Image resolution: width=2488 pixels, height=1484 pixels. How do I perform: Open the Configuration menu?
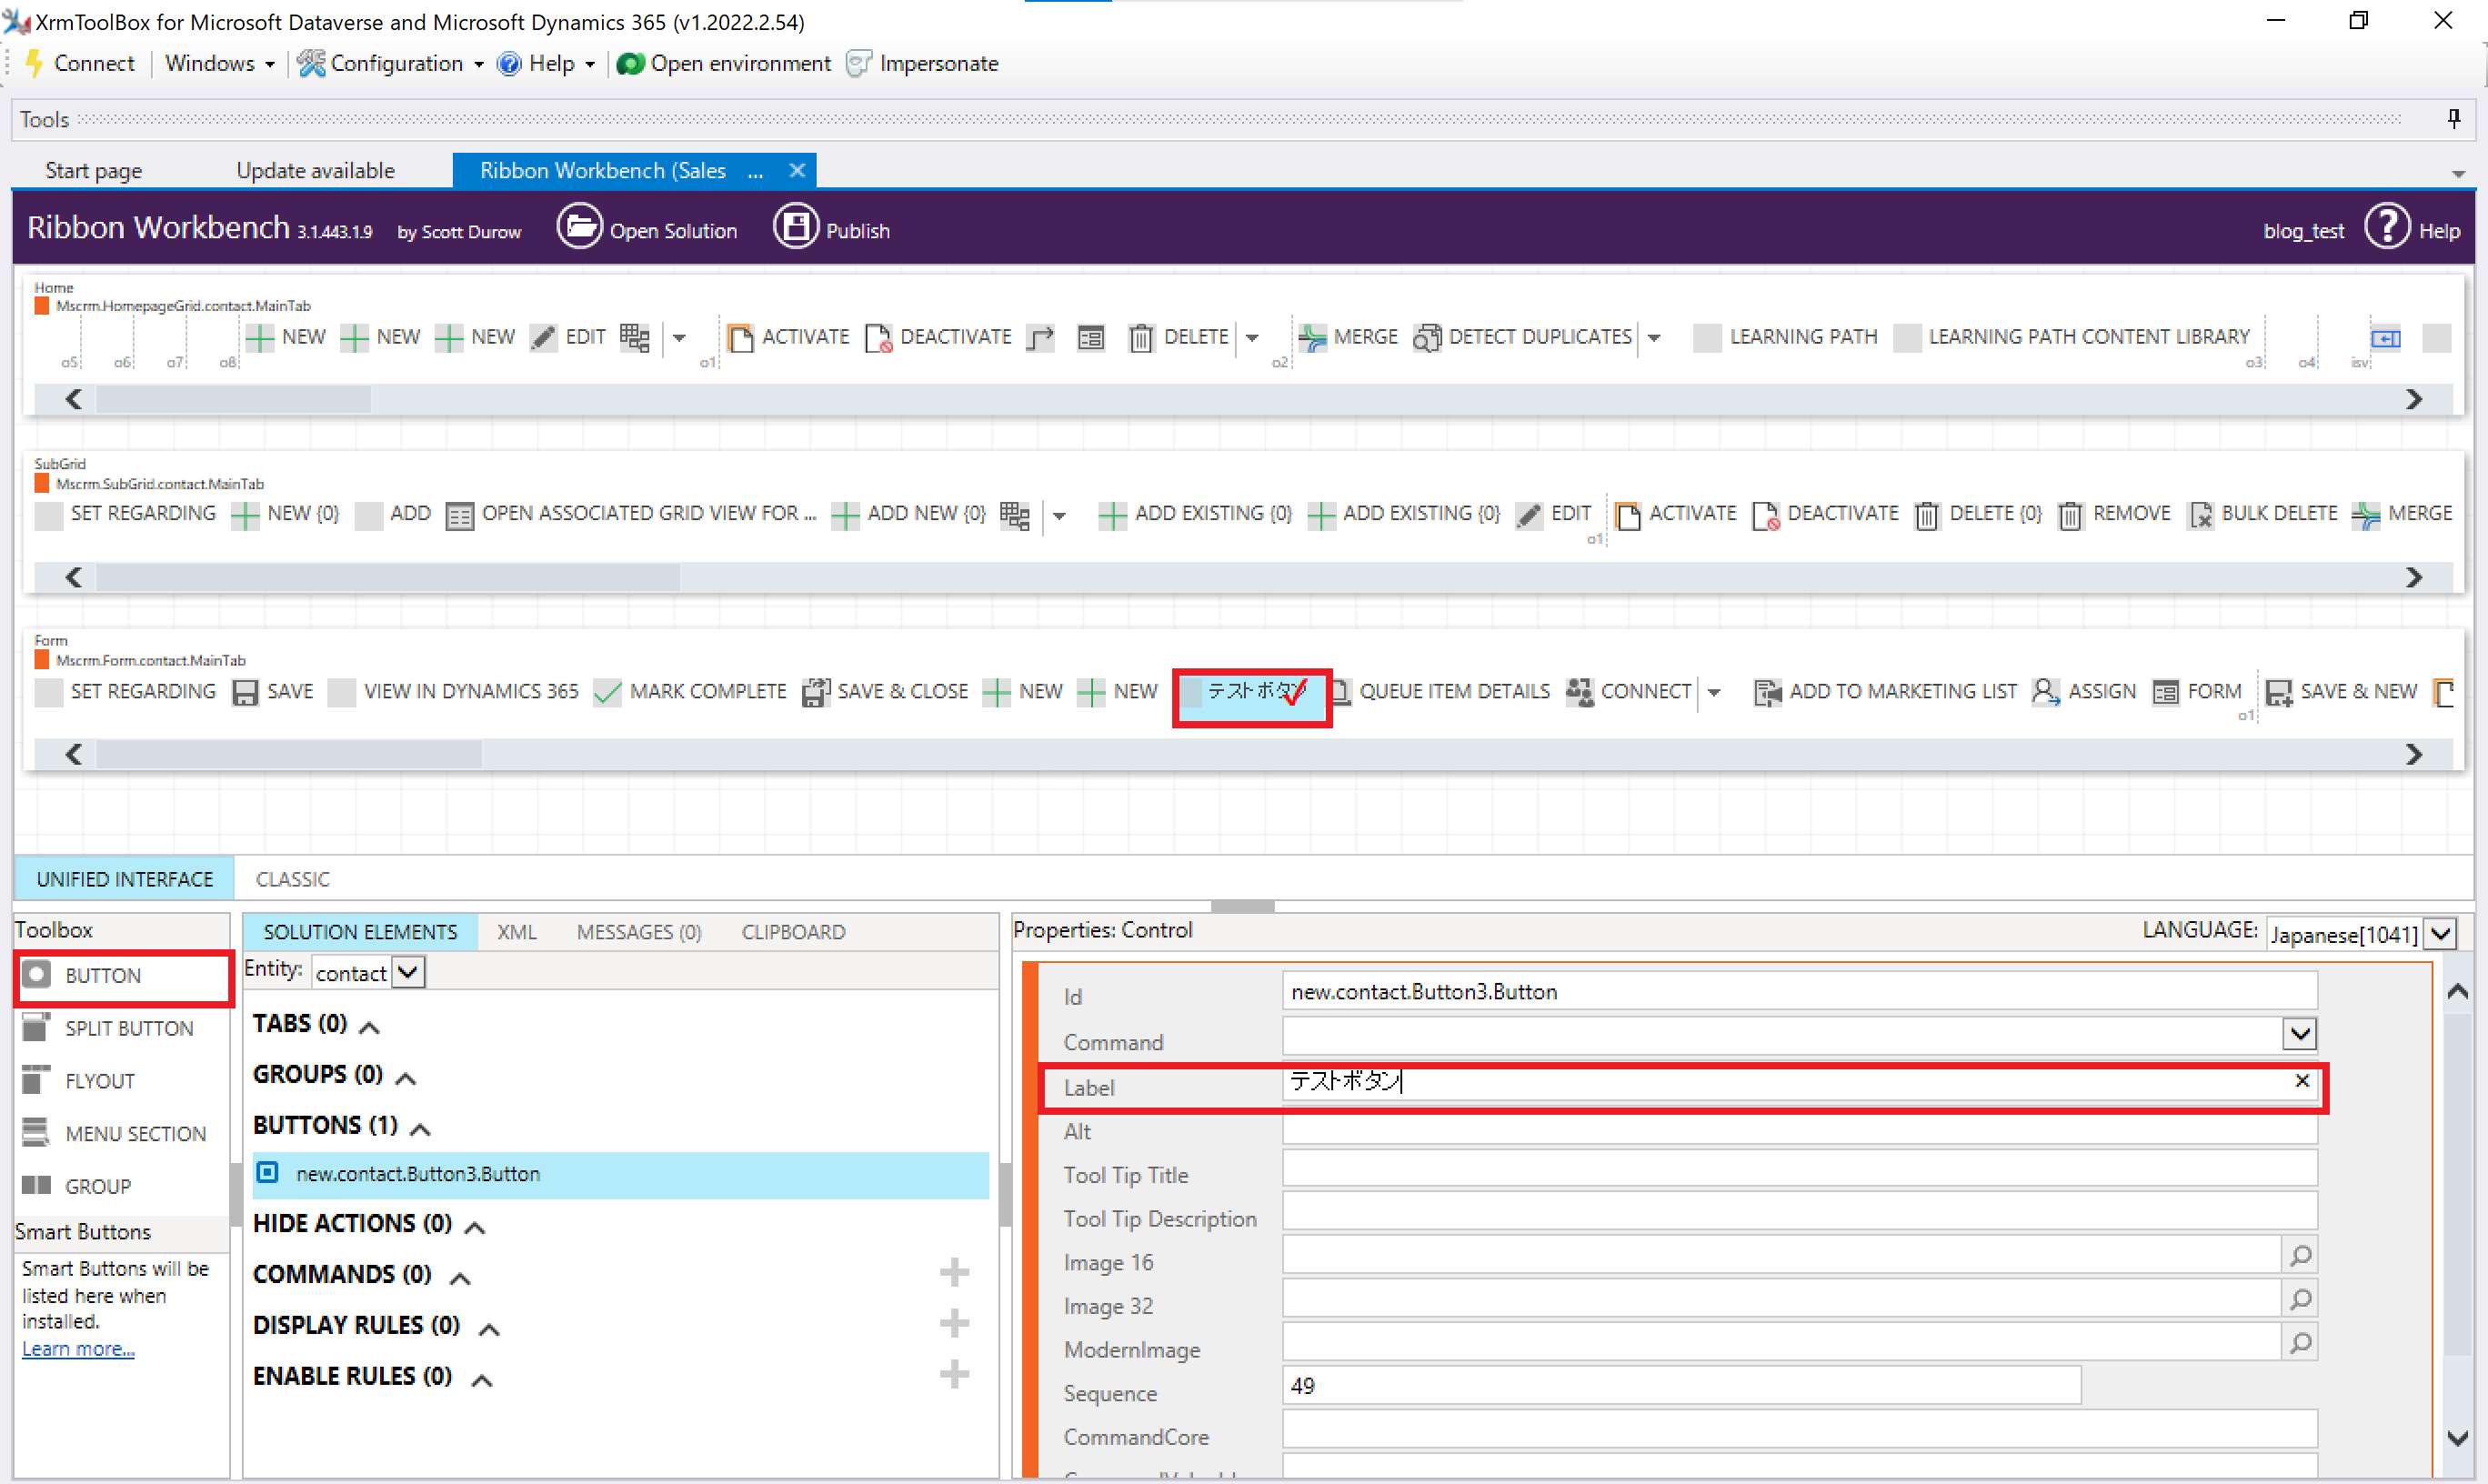tap(391, 63)
